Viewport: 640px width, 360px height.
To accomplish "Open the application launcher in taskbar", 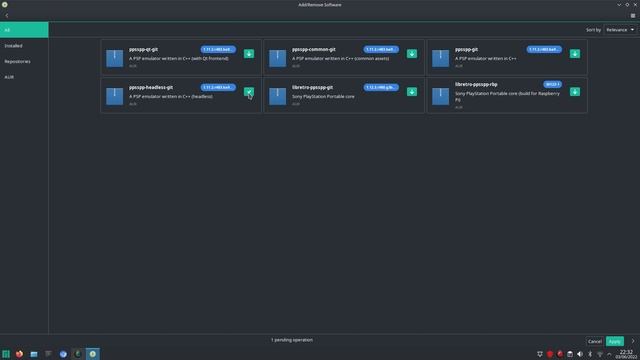I will [6, 354].
